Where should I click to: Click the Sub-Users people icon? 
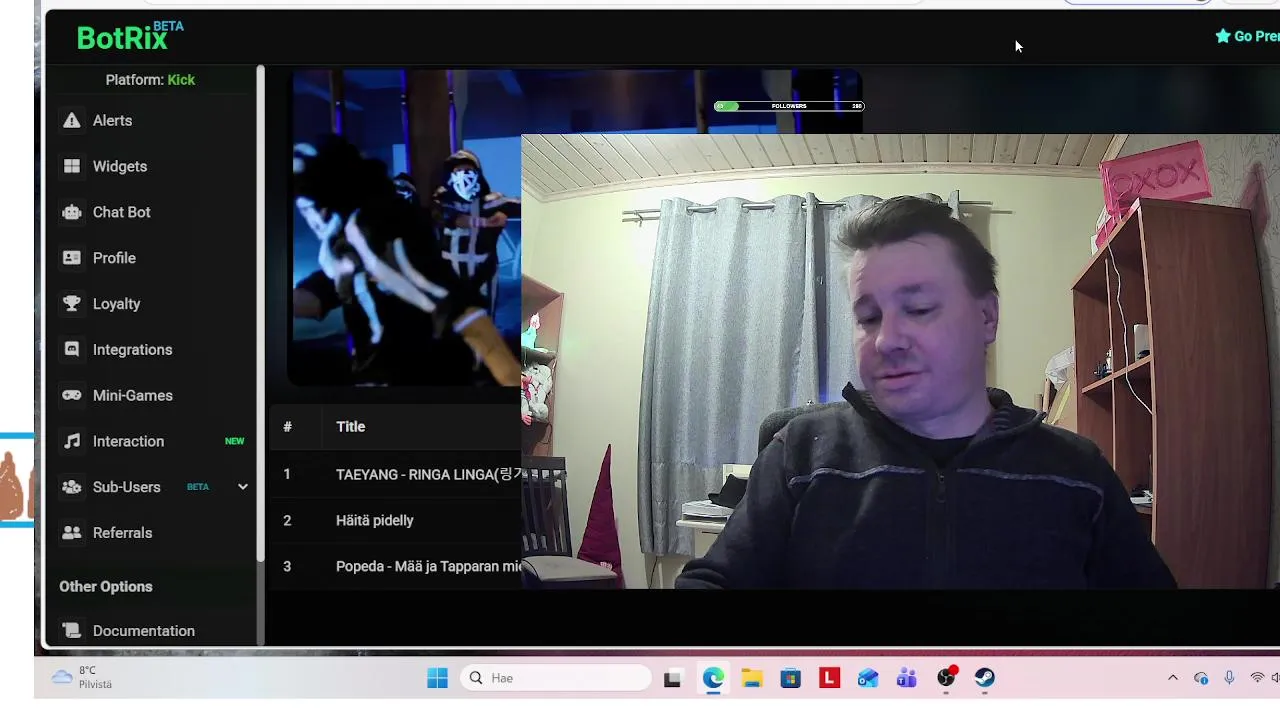pyautogui.click(x=72, y=487)
